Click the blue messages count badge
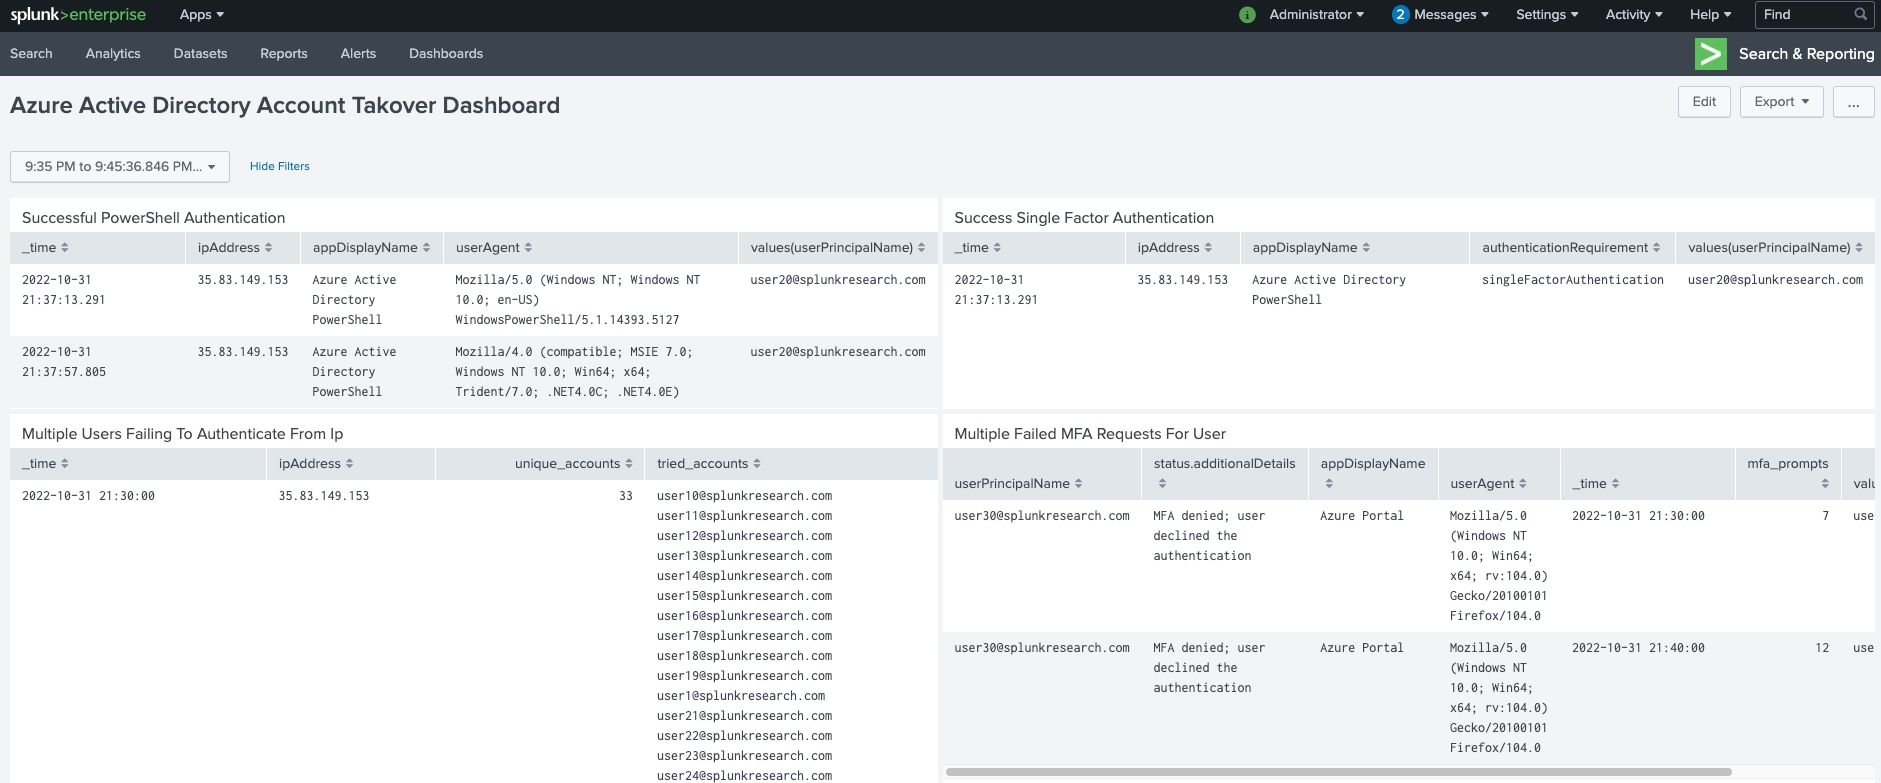Screen dimensions: 1881x783 [x=1400, y=15]
